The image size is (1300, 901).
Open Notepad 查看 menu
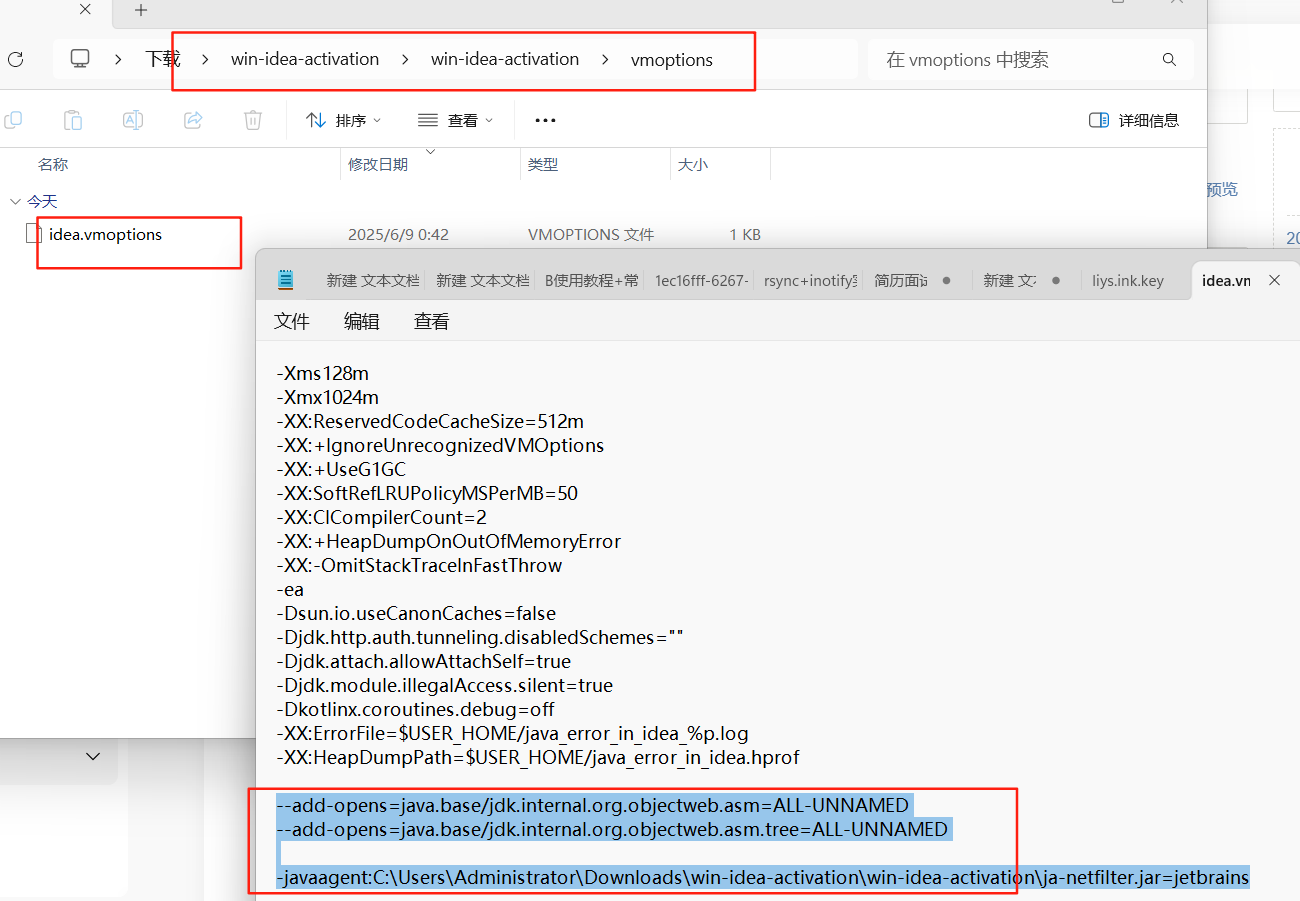(x=432, y=321)
